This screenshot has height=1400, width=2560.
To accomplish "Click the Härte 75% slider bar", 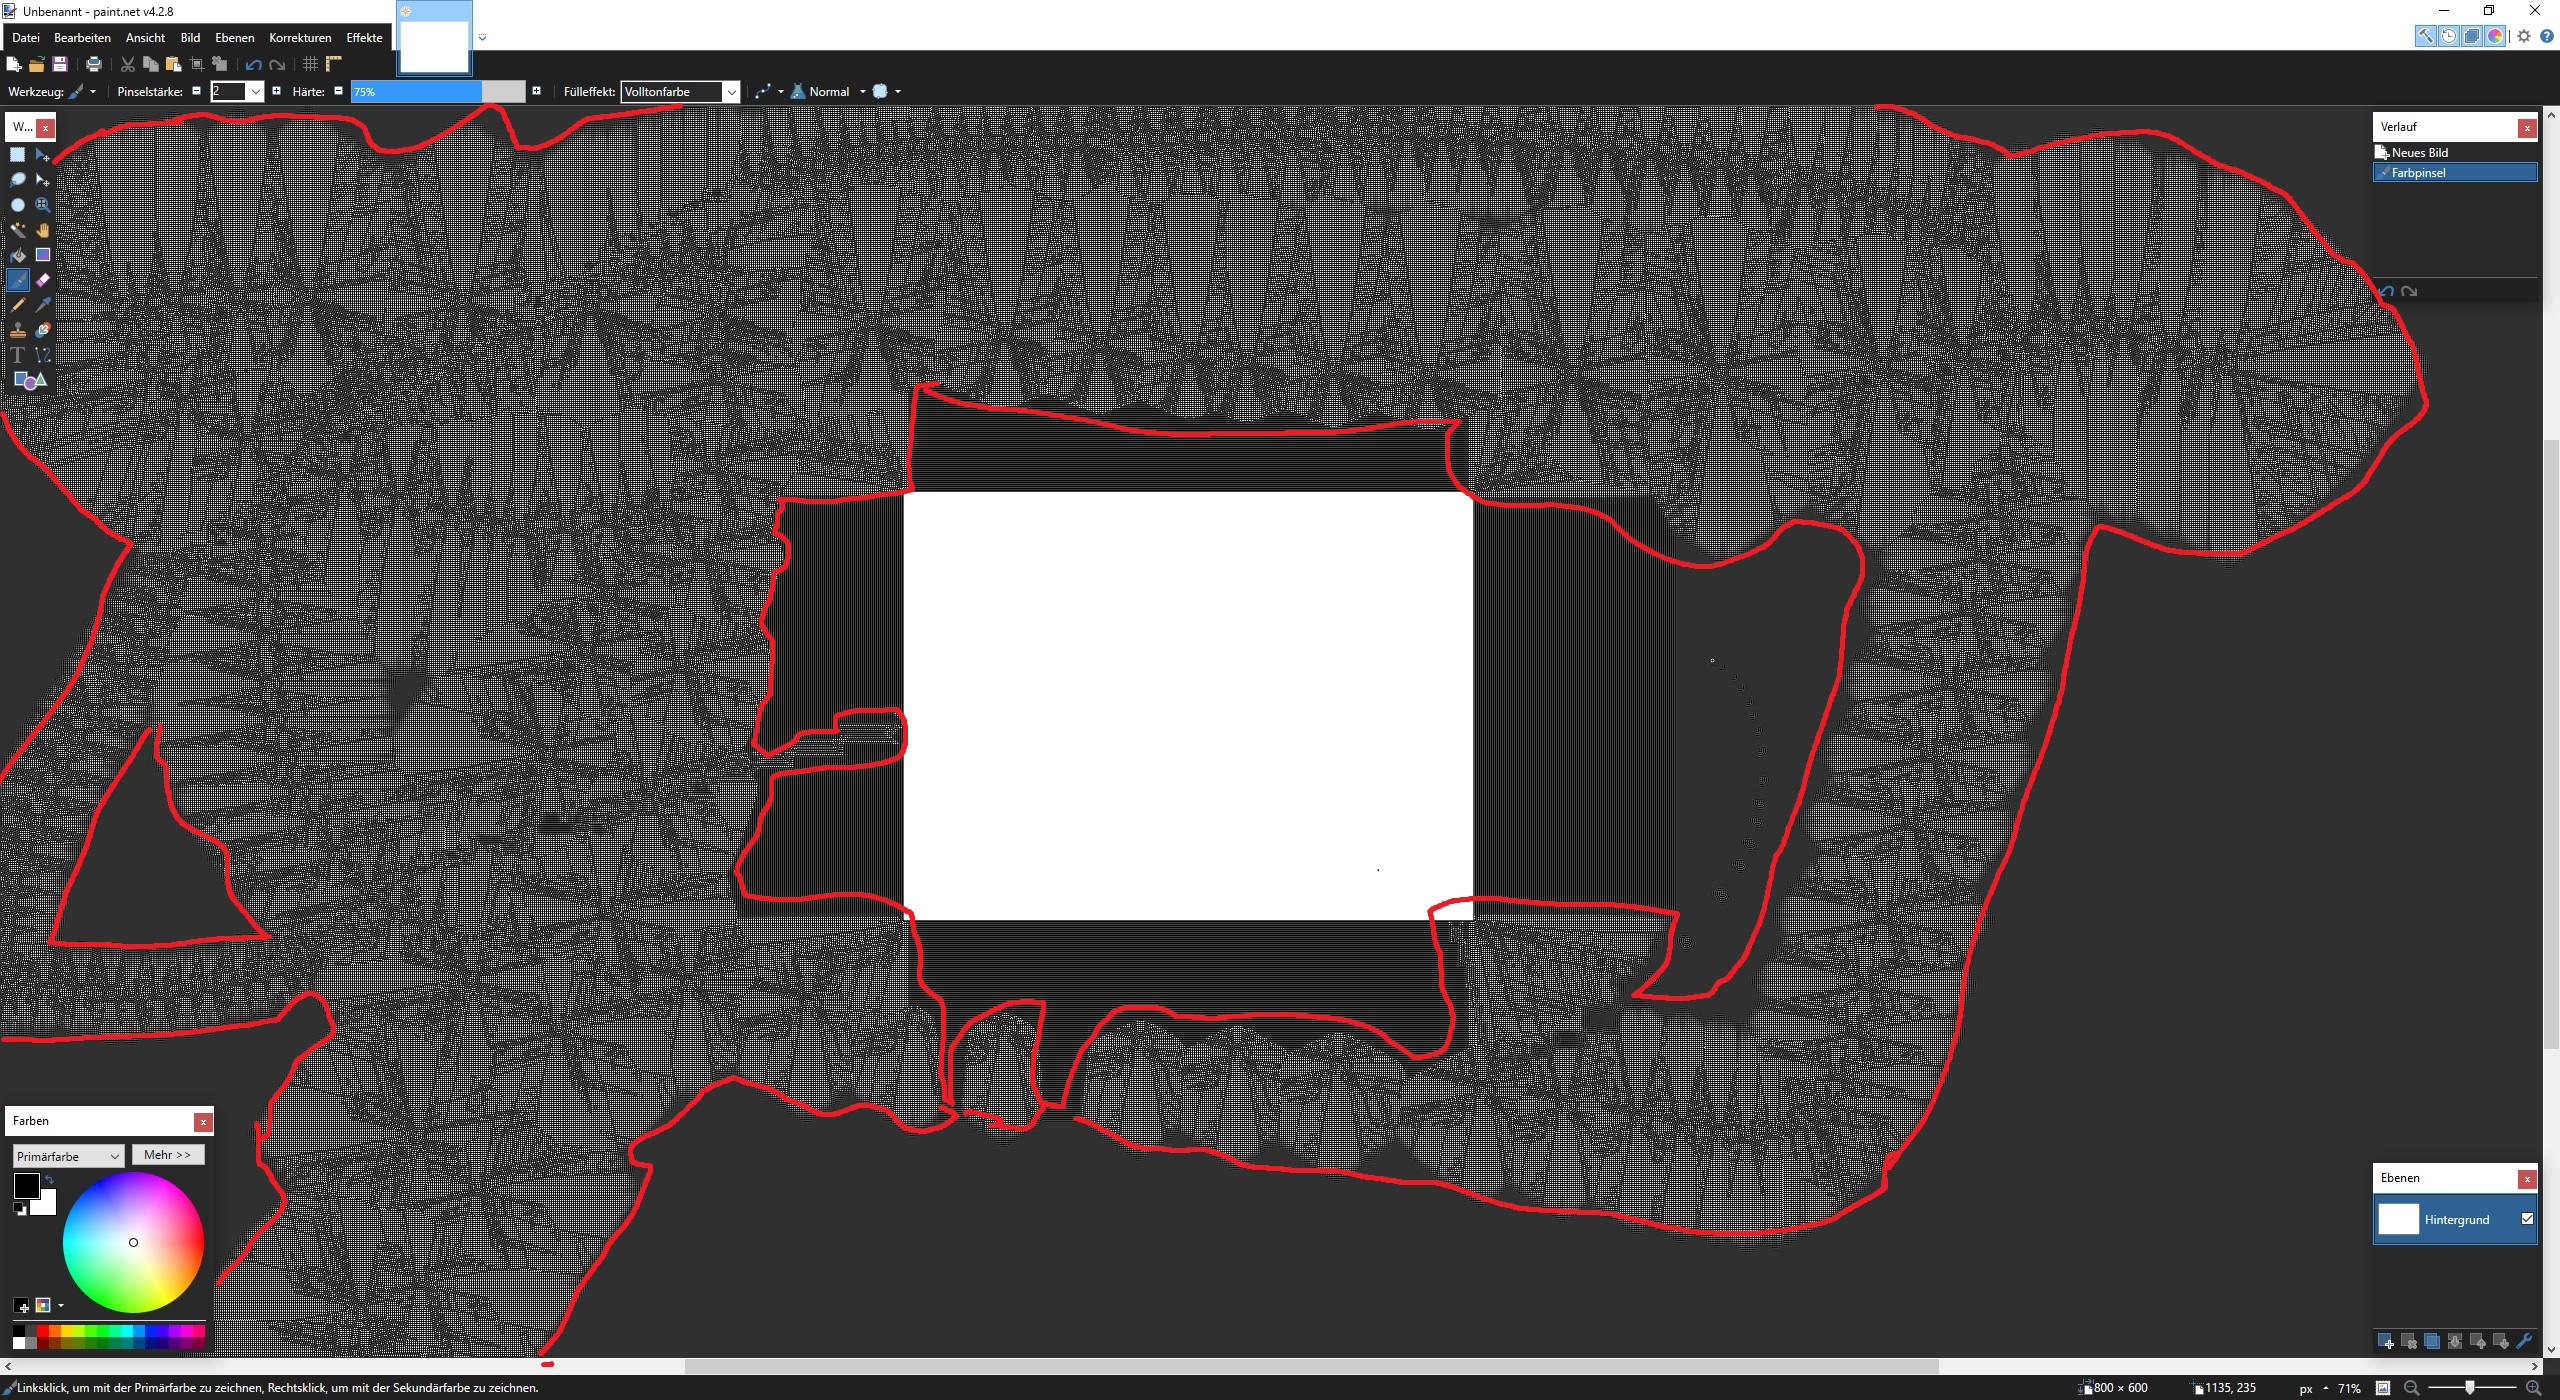I will tap(437, 92).
